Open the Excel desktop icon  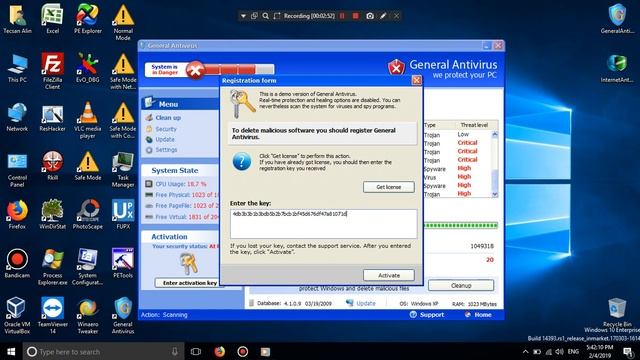[x=52, y=19]
